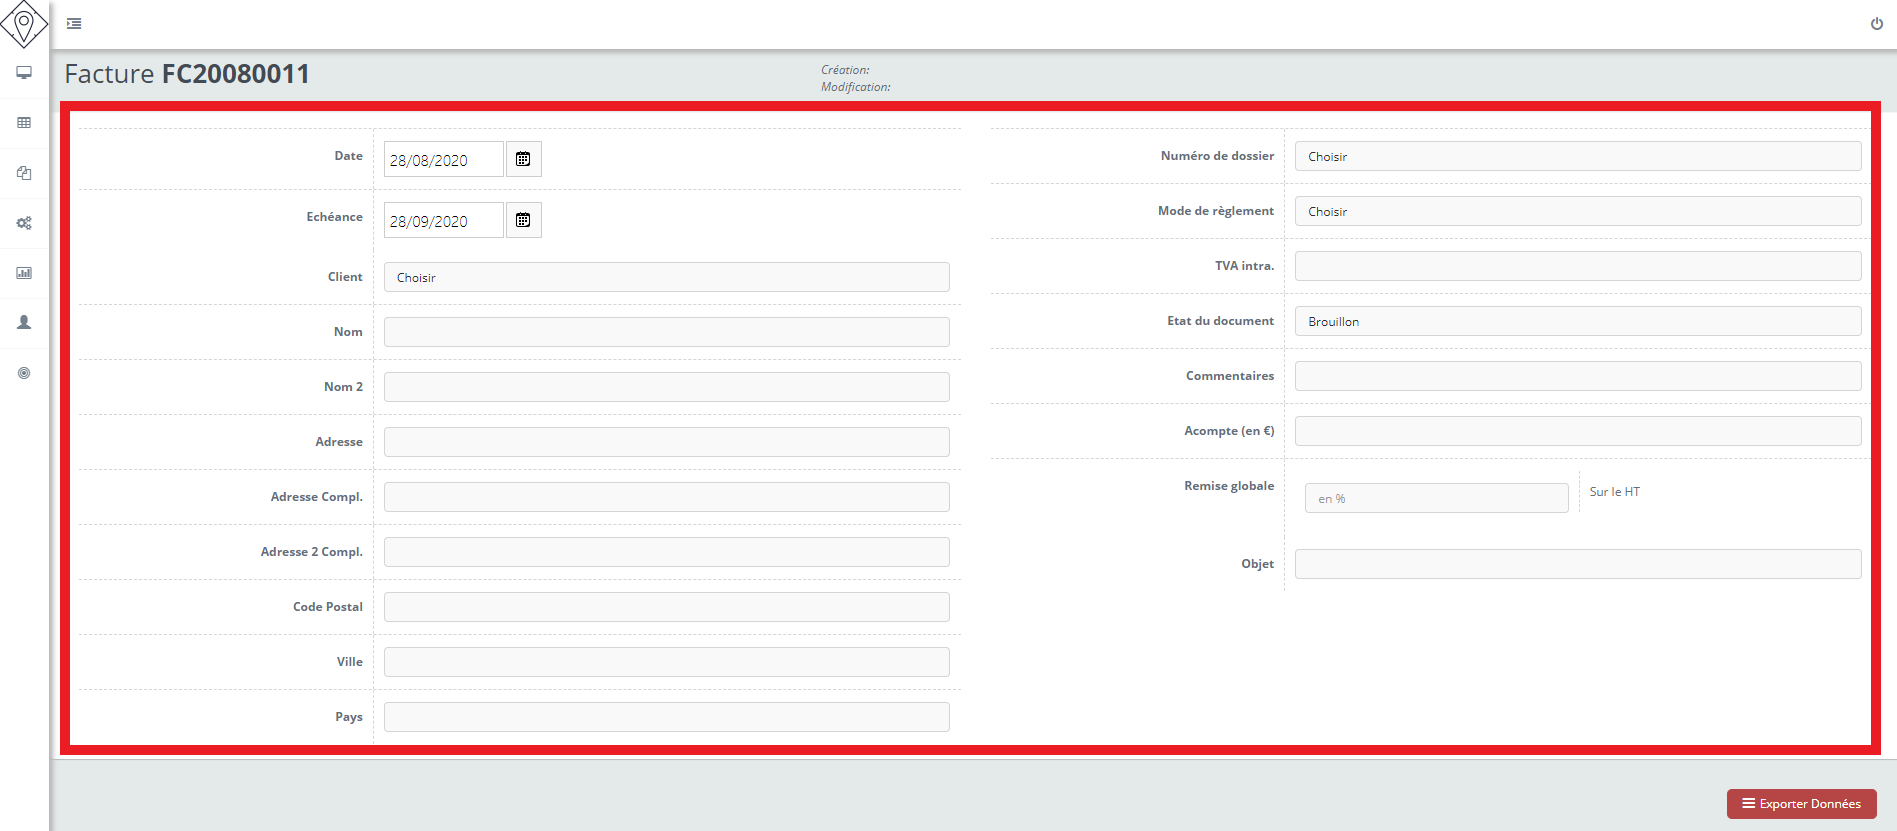Open the calendar picker for Date
This screenshot has width=1897, height=831.
(x=523, y=159)
